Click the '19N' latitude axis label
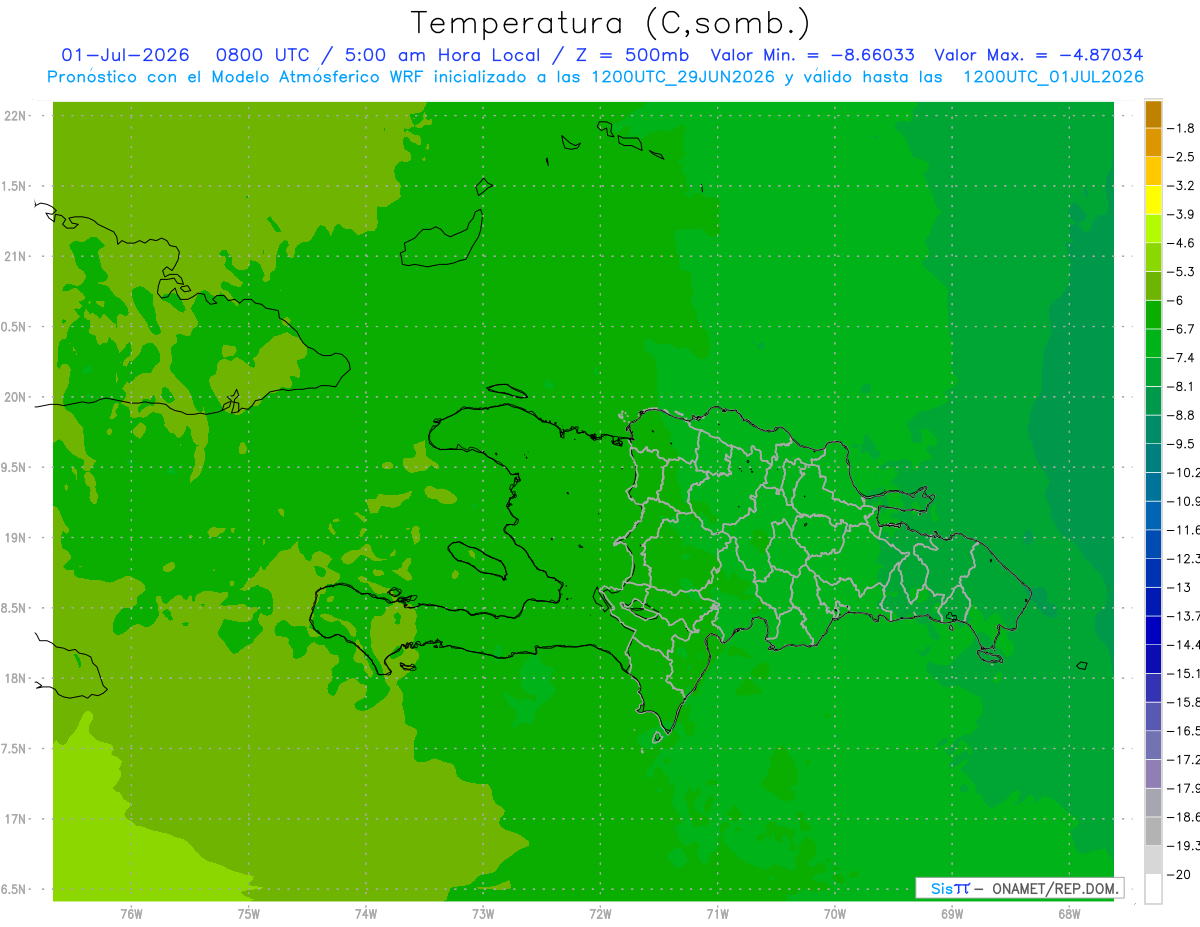1200x927 pixels. (x=16, y=538)
